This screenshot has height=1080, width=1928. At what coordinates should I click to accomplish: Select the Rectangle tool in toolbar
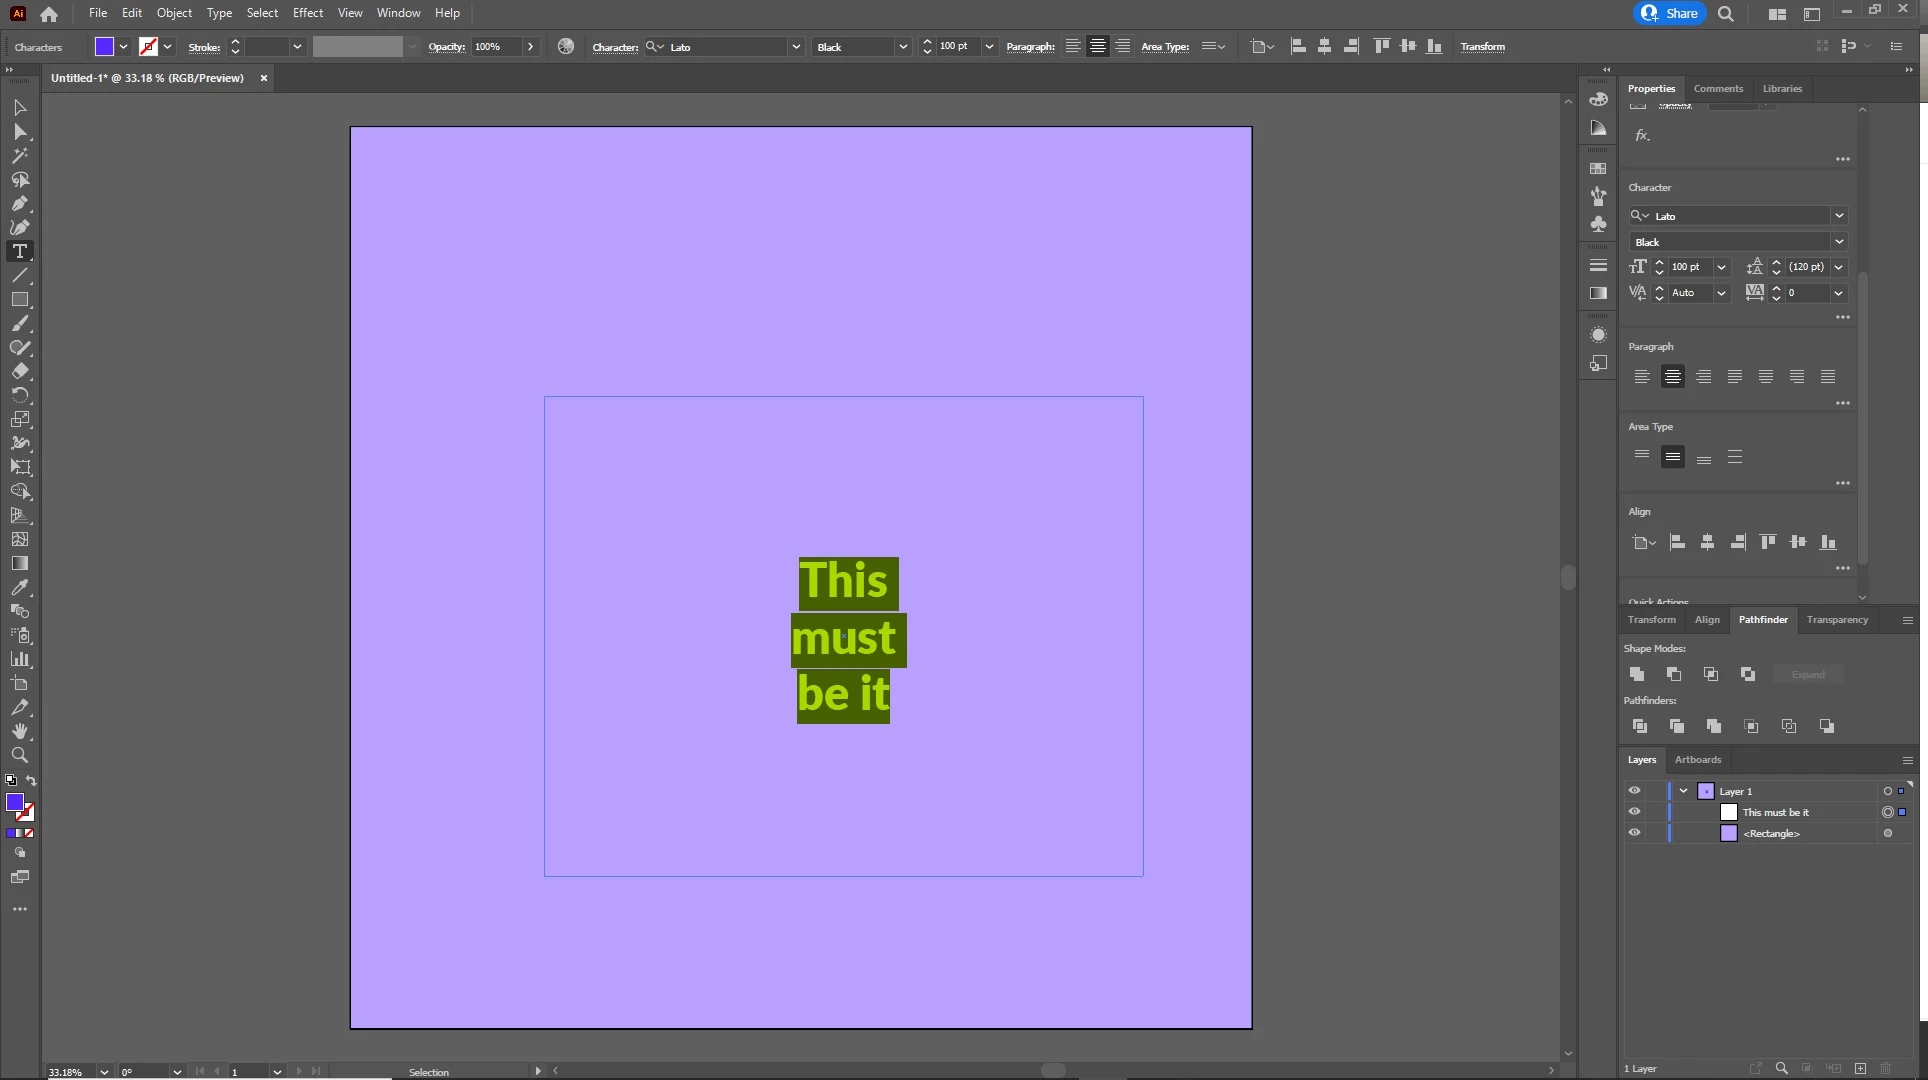pyautogui.click(x=19, y=300)
